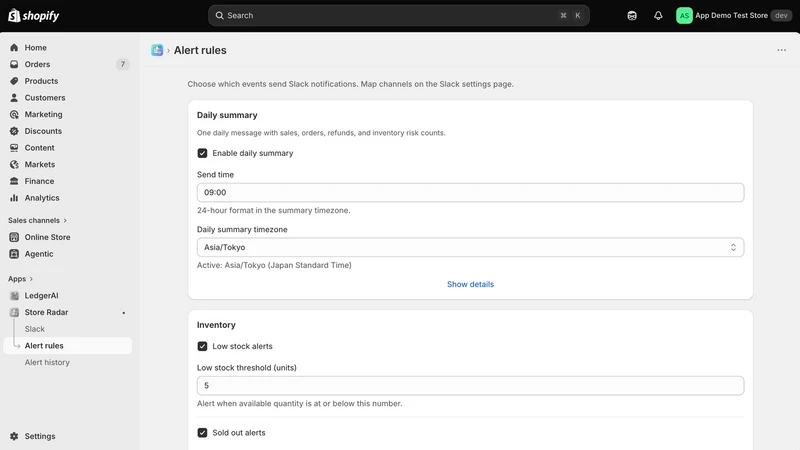Image resolution: width=800 pixels, height=450 pixels.
Task: Click the Agentic channel icon
Action: (14, 254)
